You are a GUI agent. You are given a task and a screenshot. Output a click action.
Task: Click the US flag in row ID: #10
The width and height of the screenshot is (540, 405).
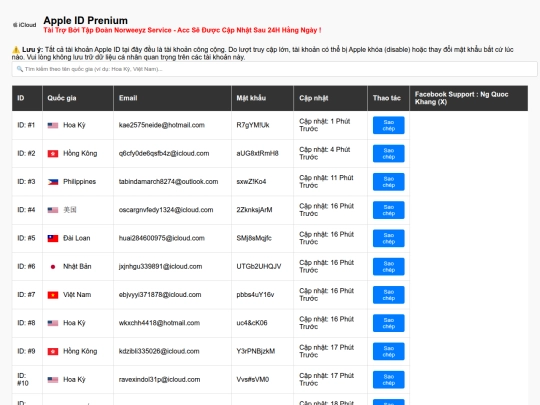coord(53,380)
